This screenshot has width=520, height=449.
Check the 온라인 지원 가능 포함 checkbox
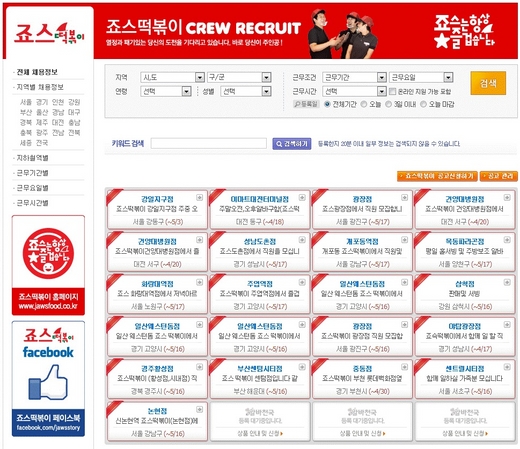pos(393,91)
